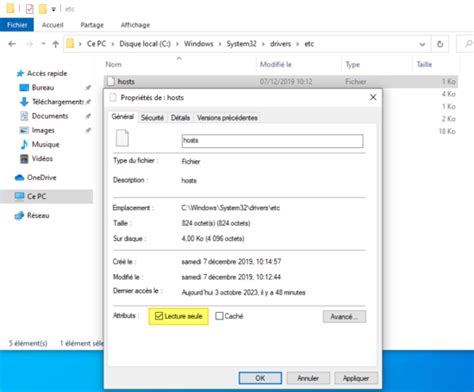Open the Versions précédentes tab

coord(227,118)
